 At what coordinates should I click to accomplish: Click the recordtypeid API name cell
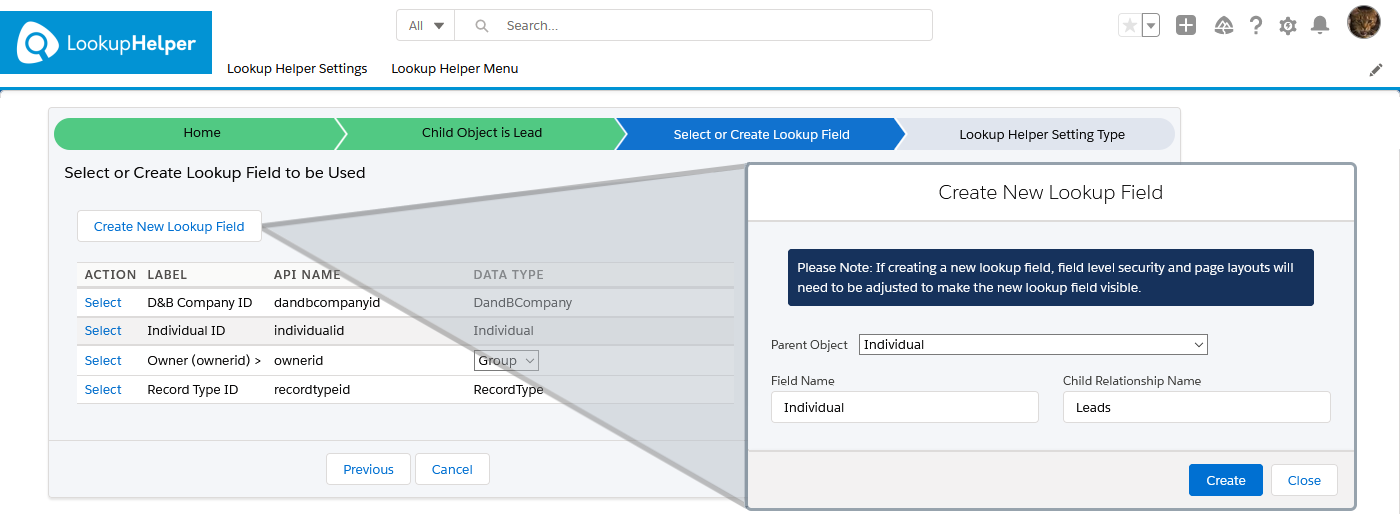tap(312, 389)
